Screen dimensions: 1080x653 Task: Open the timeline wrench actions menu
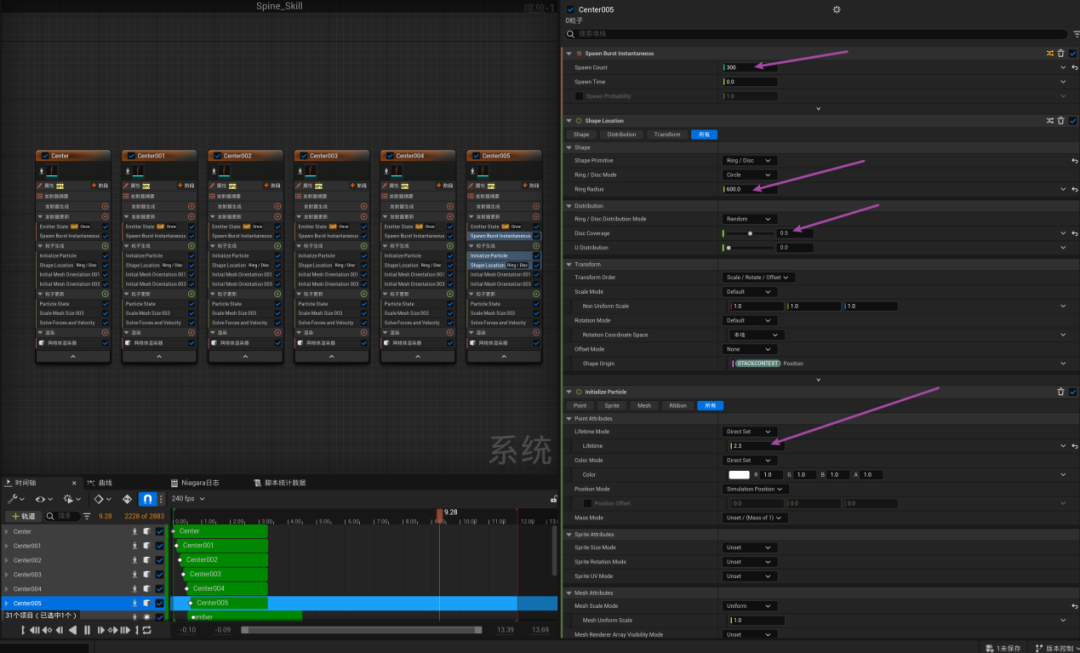15,499
